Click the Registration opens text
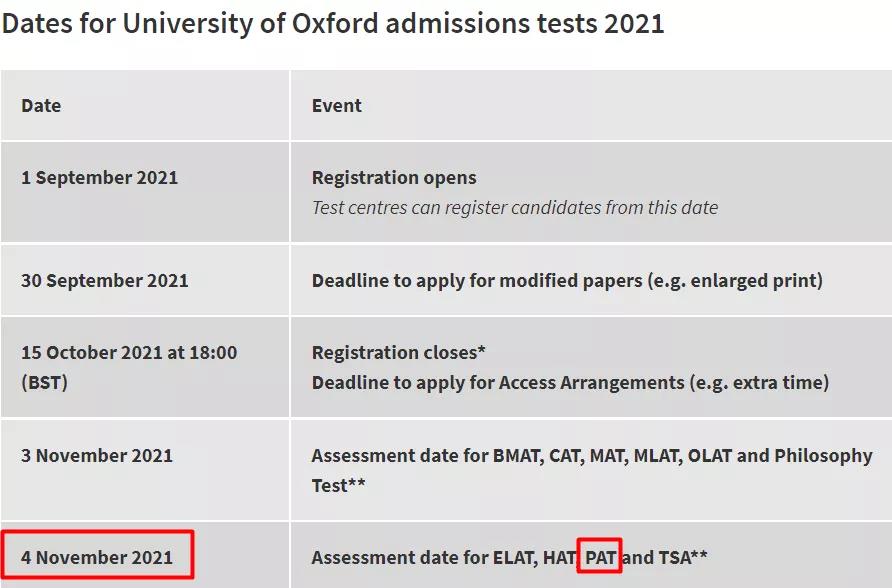 pos(394,177)
